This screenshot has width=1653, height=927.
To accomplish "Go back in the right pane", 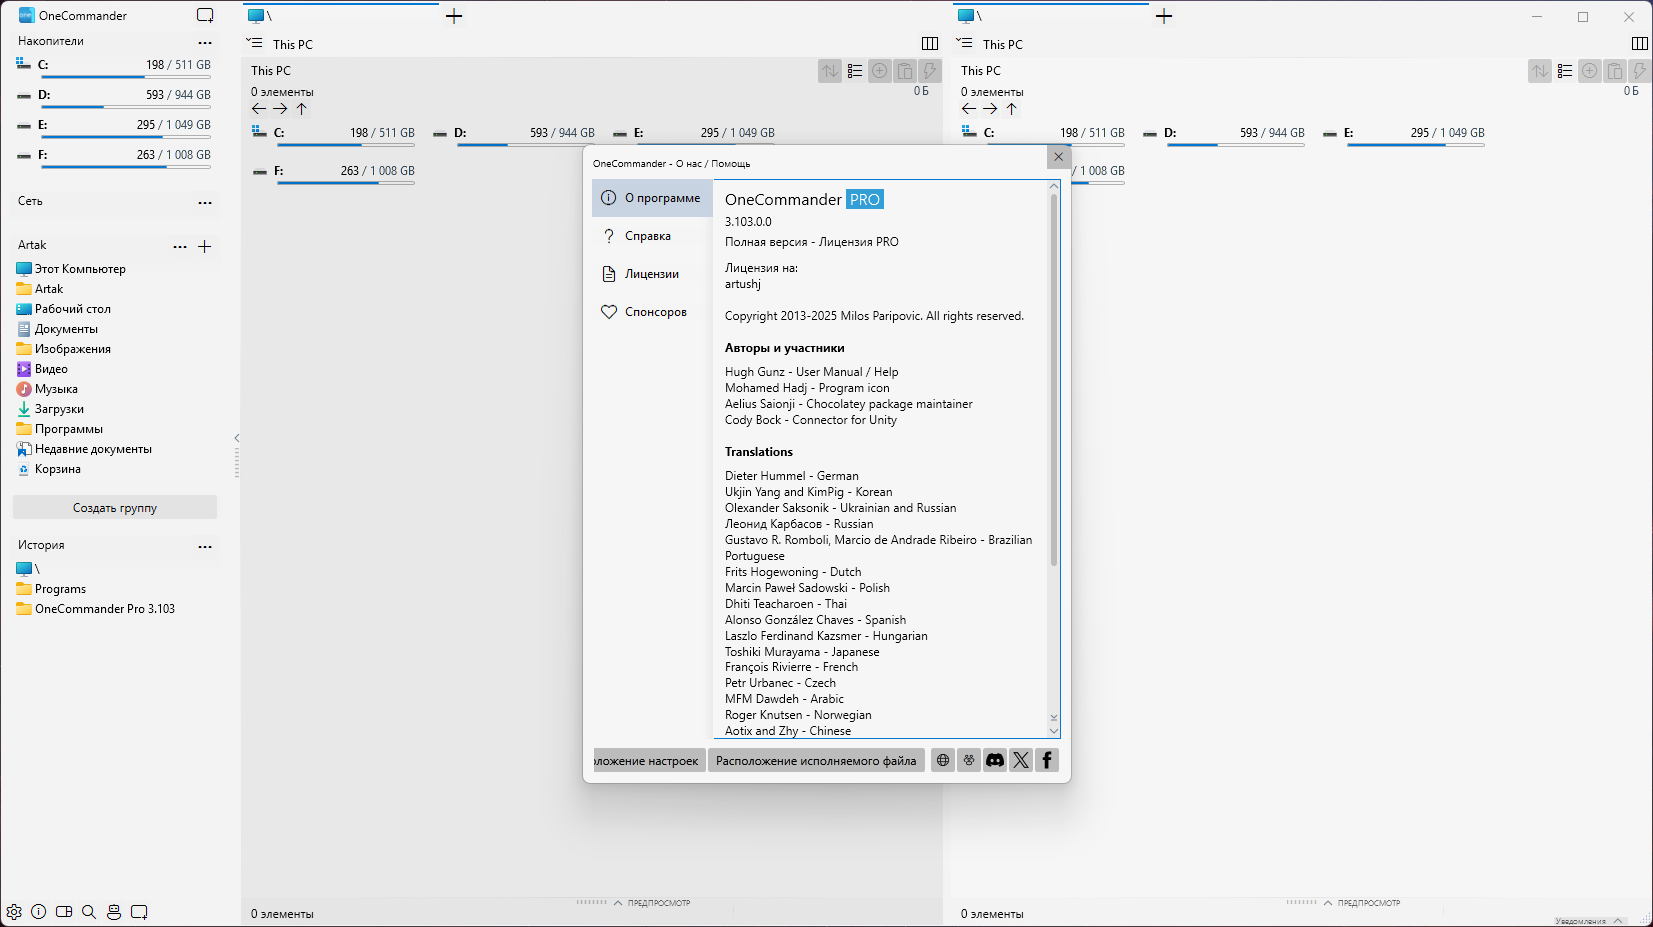I will click(x=969, y=109).
